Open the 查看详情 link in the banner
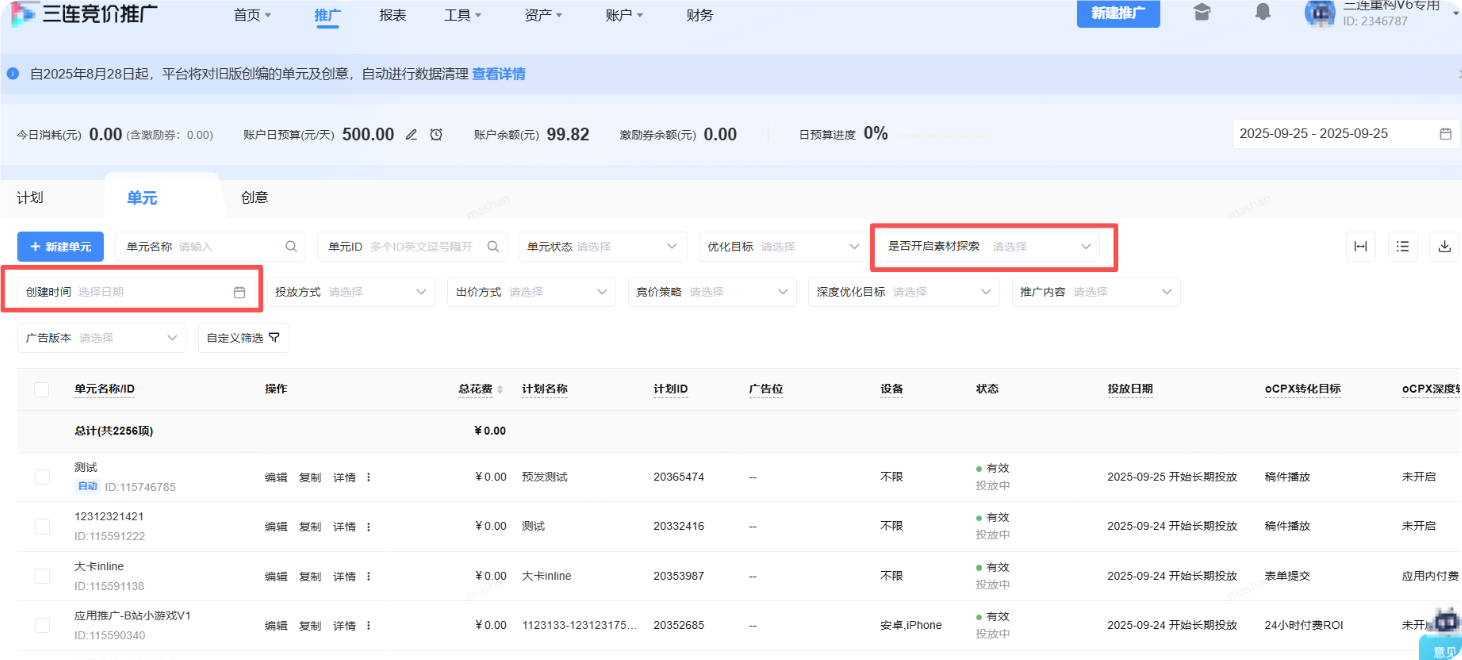 [x=498, y=74]
